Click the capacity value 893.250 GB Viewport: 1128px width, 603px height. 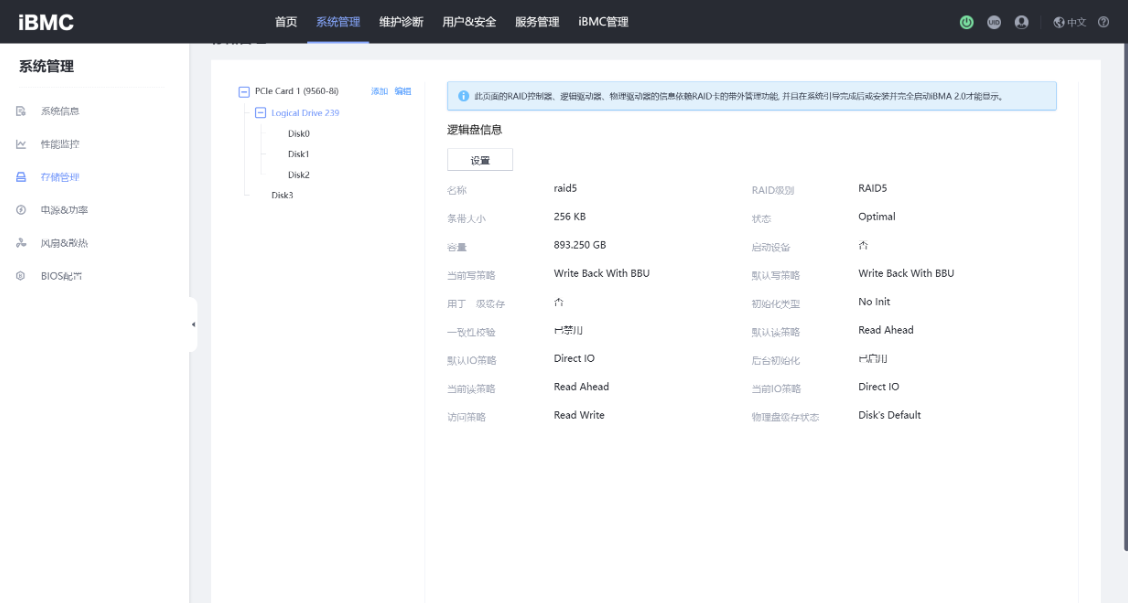coord(580,245)
